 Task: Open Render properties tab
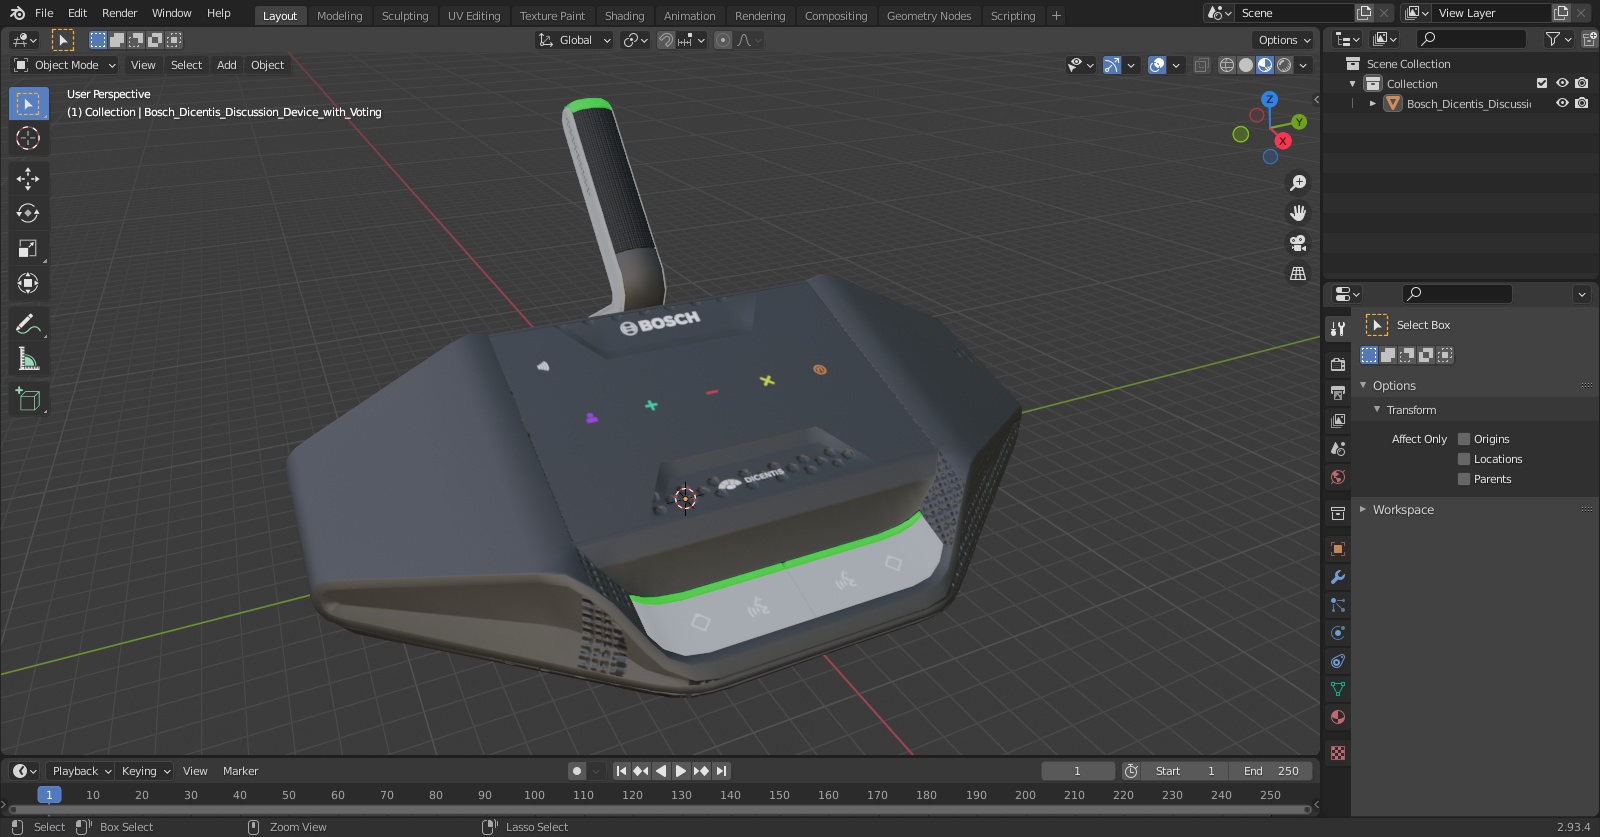click(1337, 365)
